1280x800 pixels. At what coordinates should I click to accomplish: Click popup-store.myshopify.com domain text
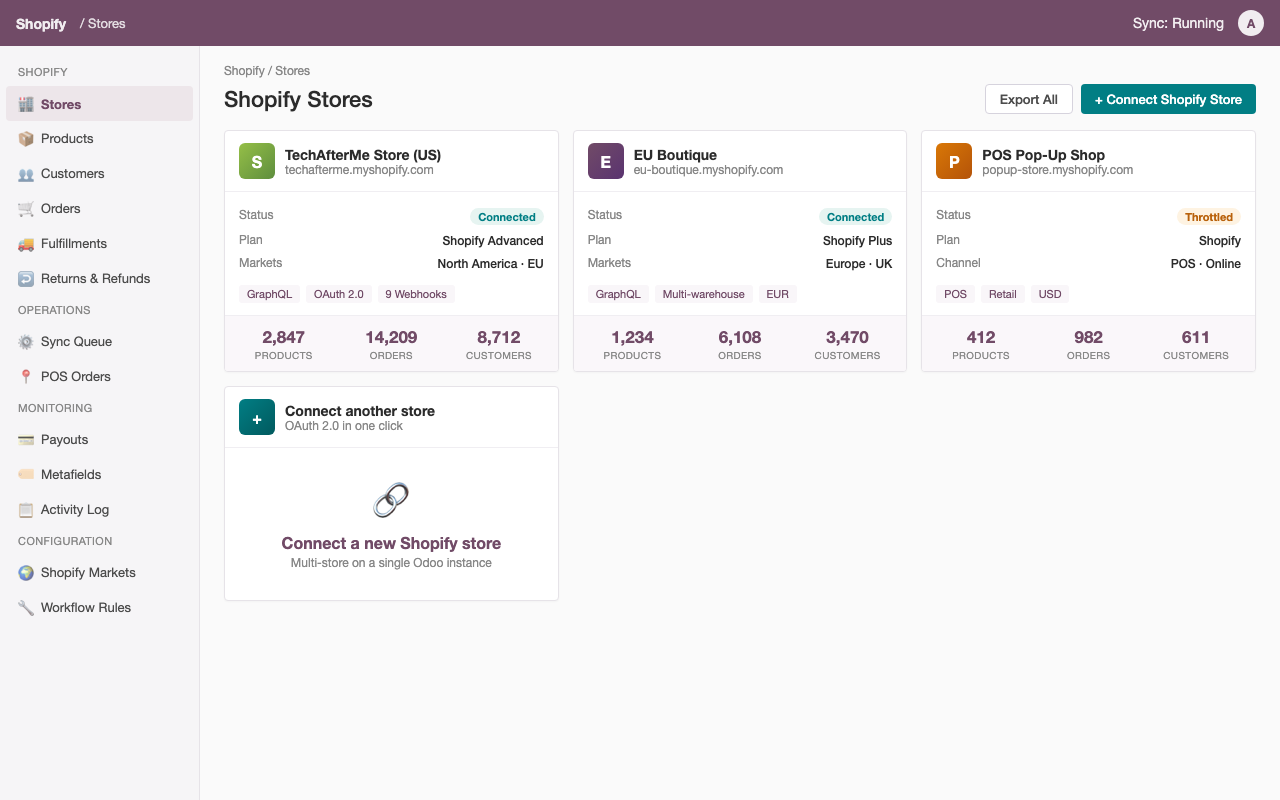coord(1058,170)
